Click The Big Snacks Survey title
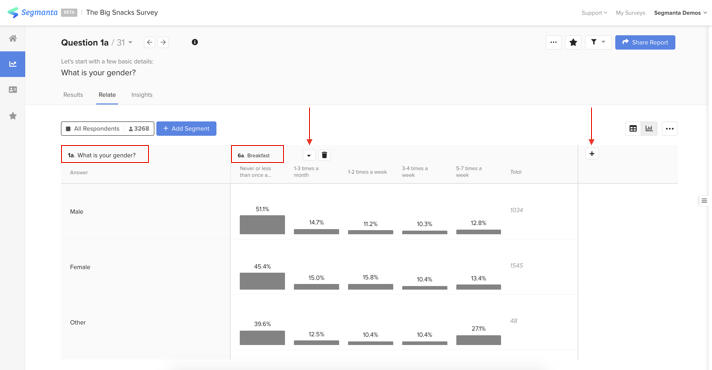This screenshot has height=370, width=712. (122, 12)
